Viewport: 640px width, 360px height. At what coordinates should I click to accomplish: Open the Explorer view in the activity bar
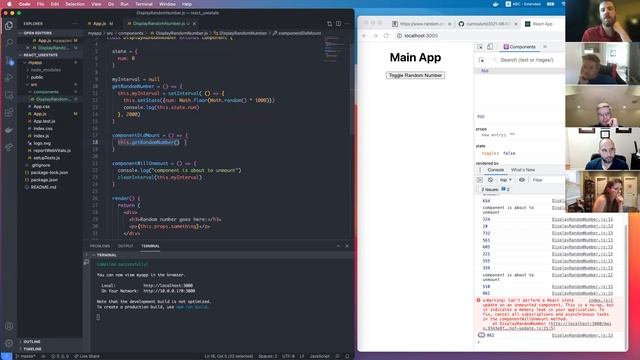(x=9, y=25)
